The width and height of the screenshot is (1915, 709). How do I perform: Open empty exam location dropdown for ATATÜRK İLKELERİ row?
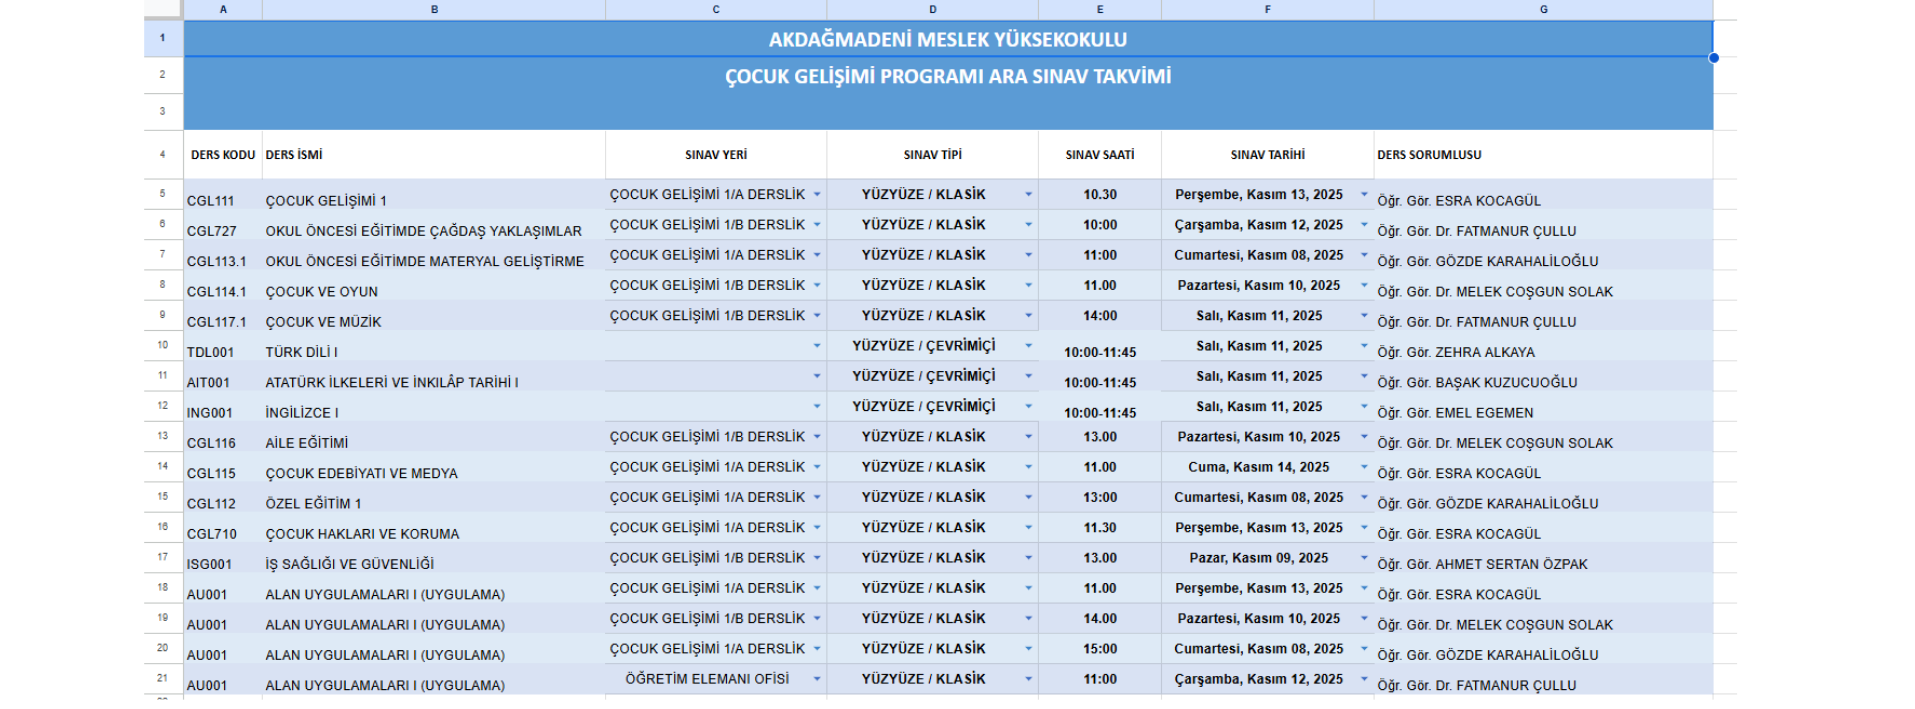point(817,377)
